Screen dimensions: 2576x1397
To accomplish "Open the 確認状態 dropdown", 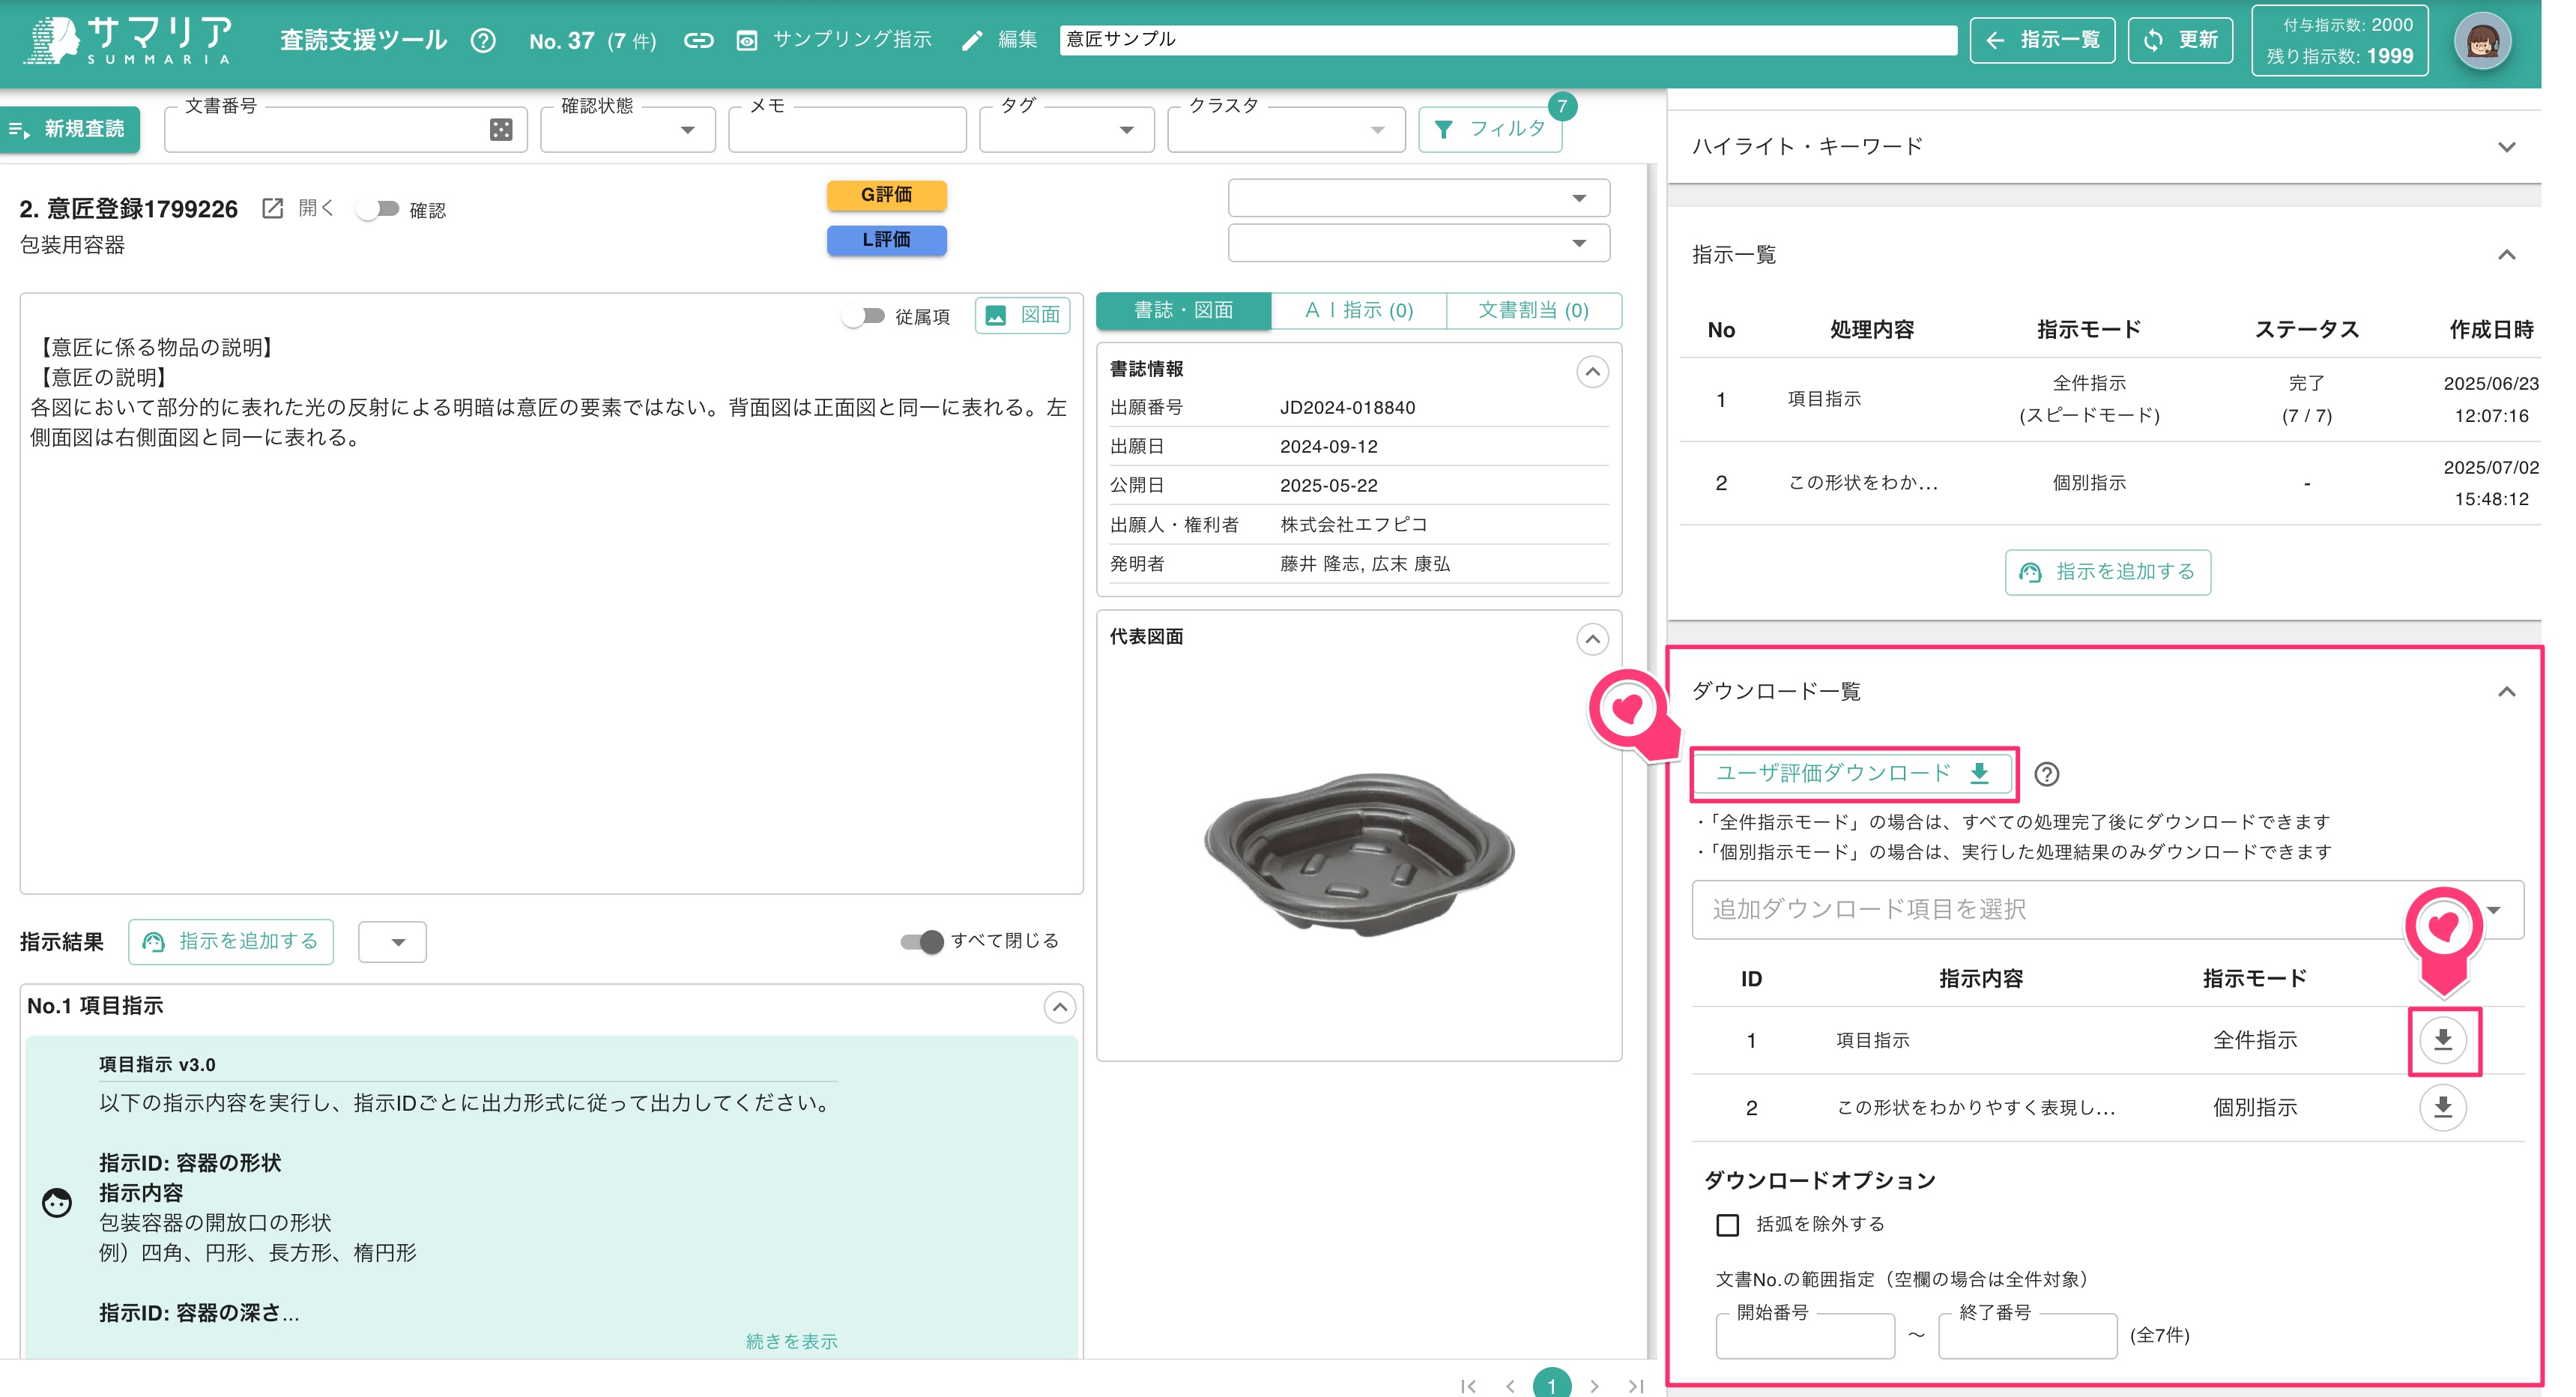I will coord(627,129).
